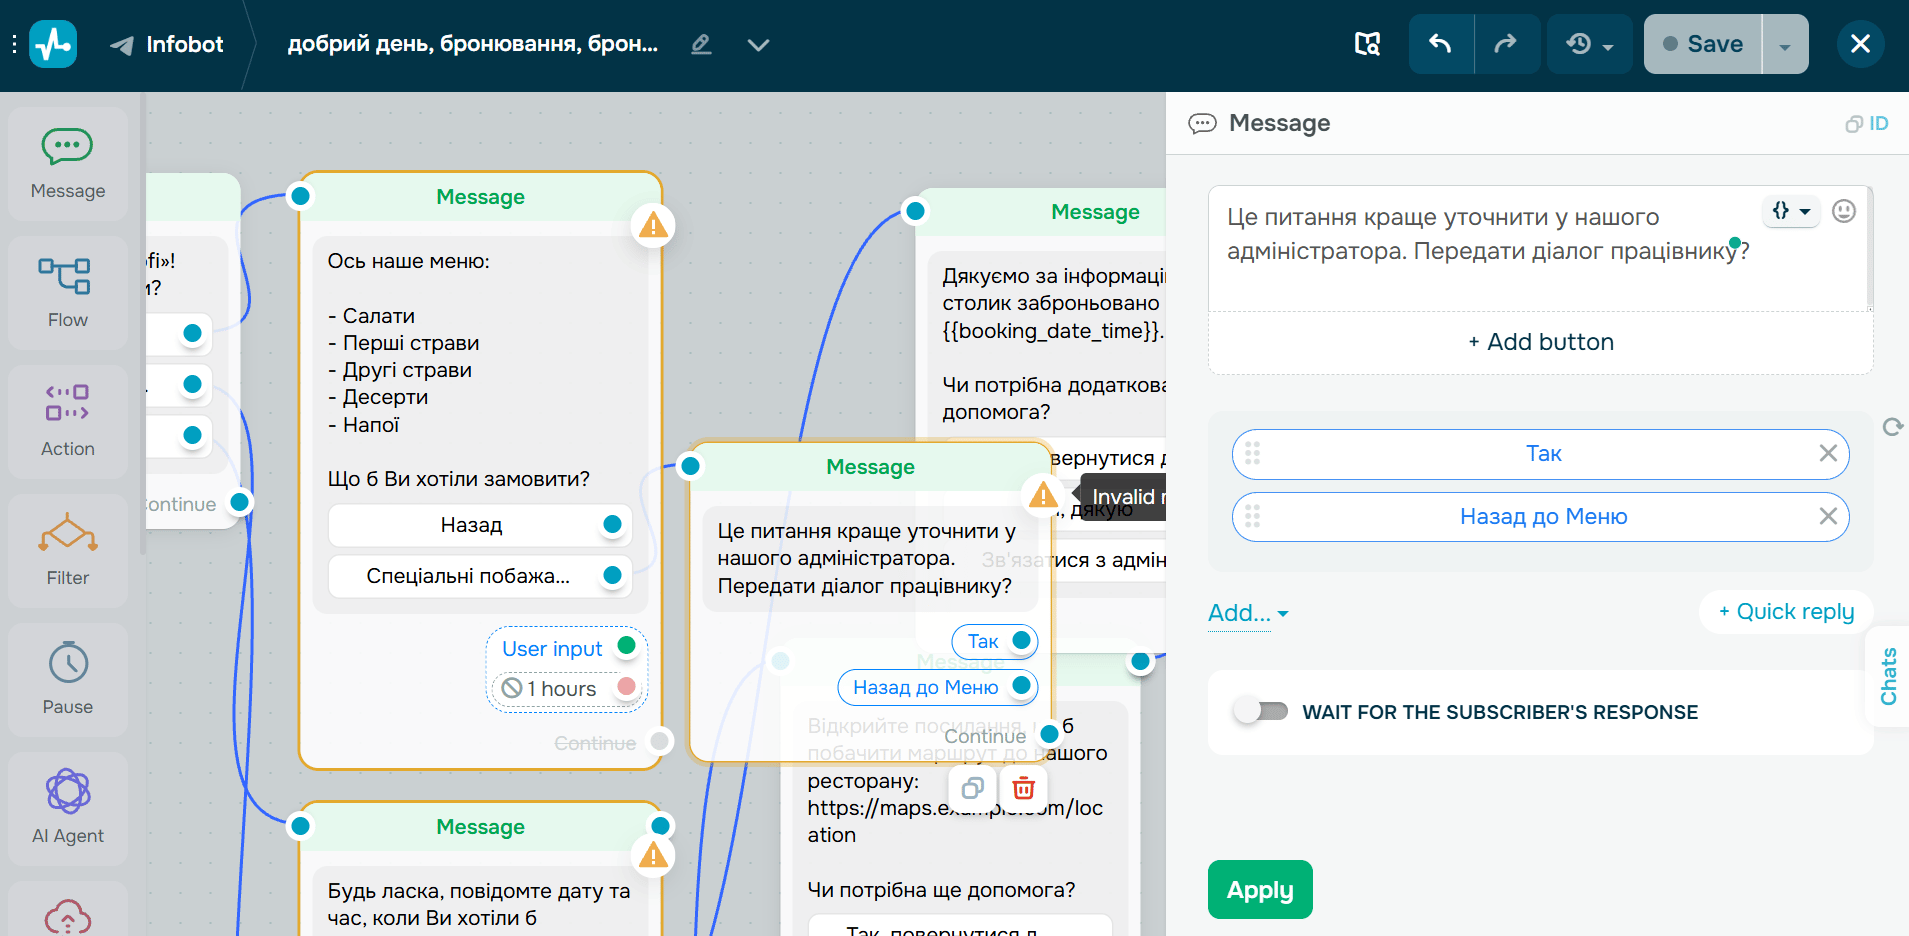Open the Infobot breadcrumb
Screen dimensions: 1909x936
(167, 44)
